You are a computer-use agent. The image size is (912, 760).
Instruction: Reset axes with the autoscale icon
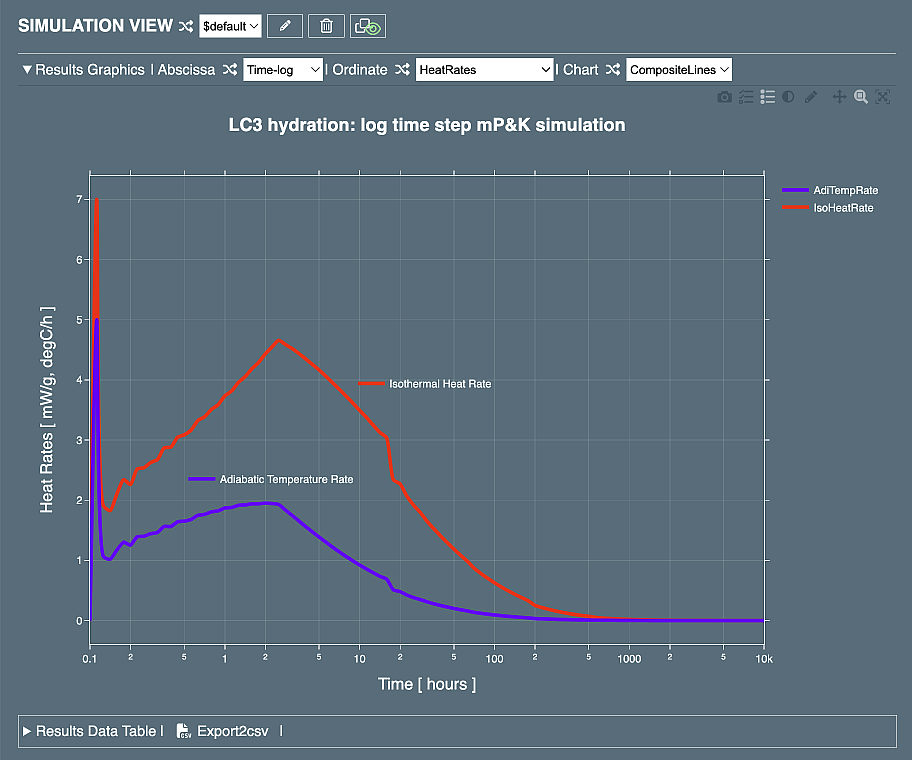pos(882,97)
